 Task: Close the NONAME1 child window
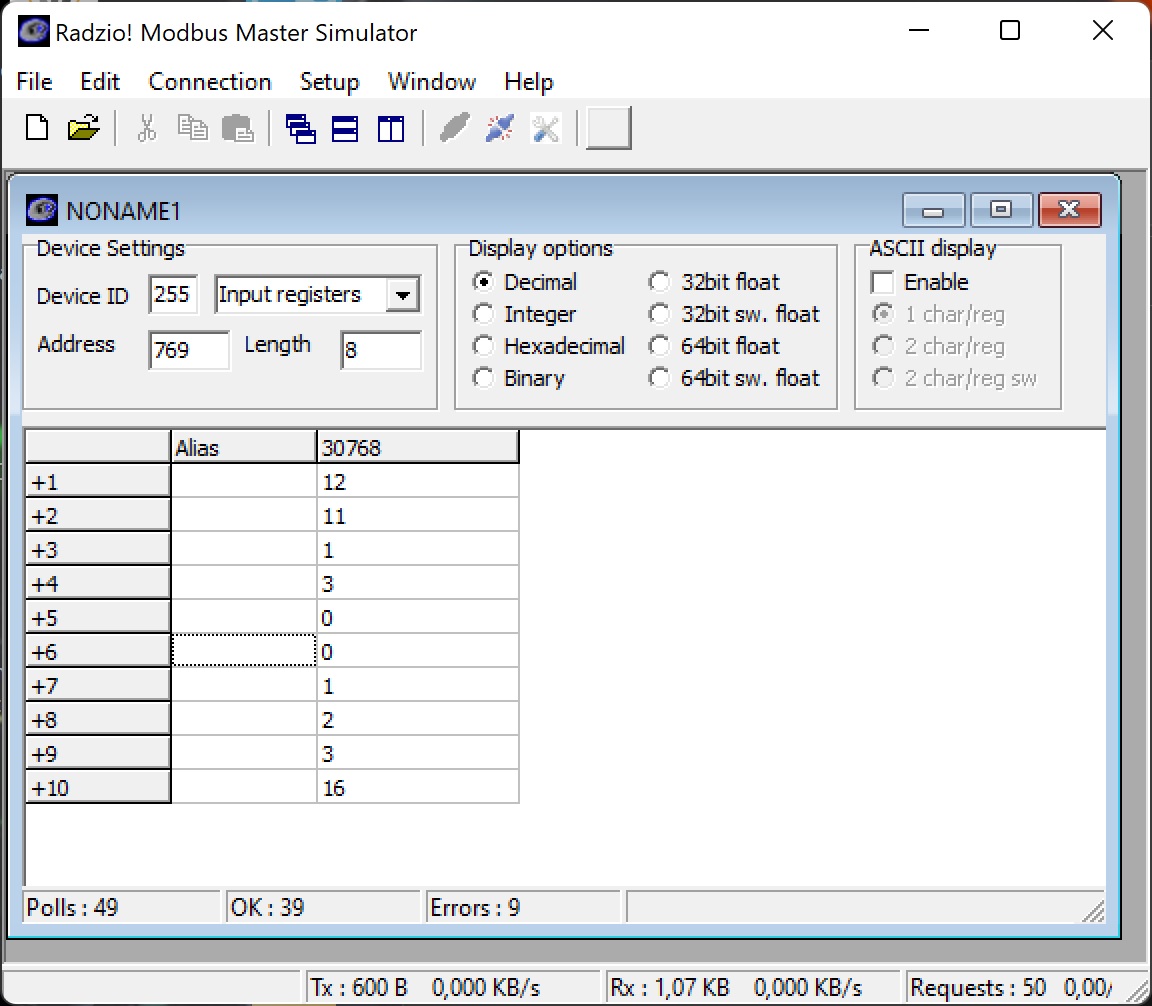1070,210
